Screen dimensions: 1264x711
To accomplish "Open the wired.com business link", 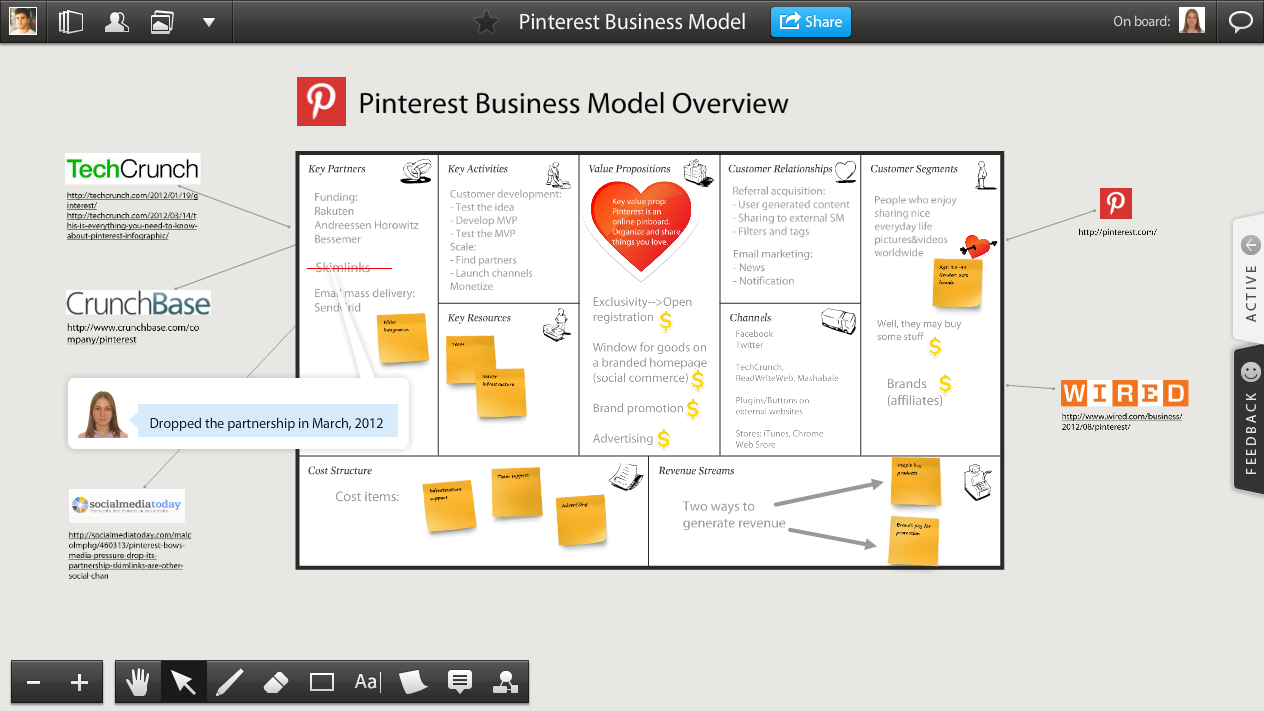I will click(x=1122, y=421).
